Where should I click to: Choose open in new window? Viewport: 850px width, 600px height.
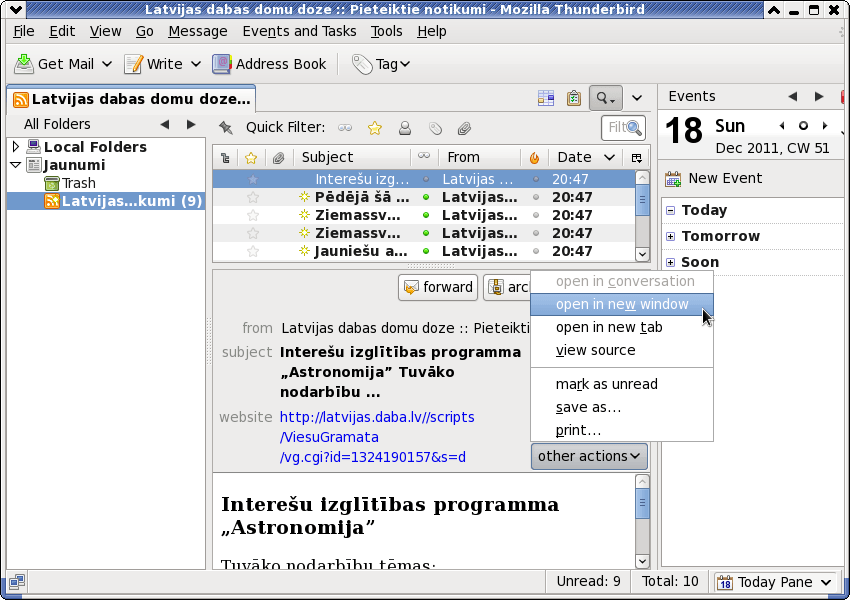coord(622,304)
